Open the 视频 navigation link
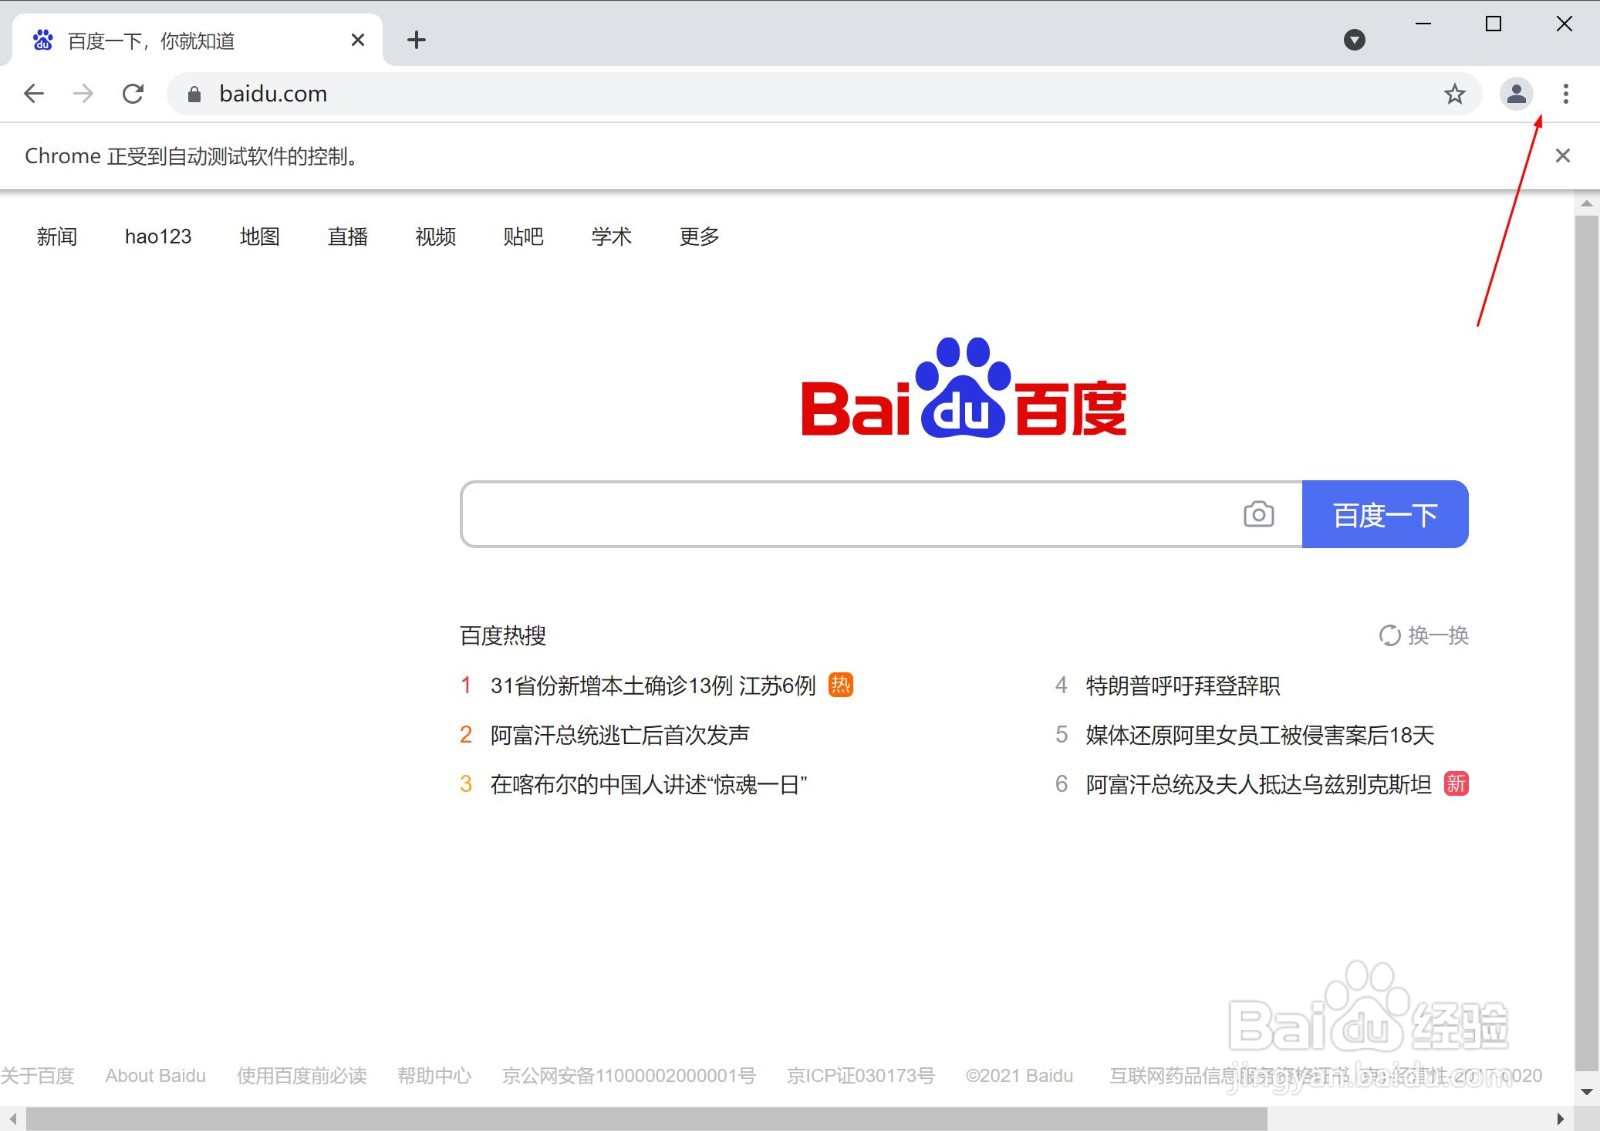Image resolution: width=1600 pixels, height=1131 pixels. (436, 237)
